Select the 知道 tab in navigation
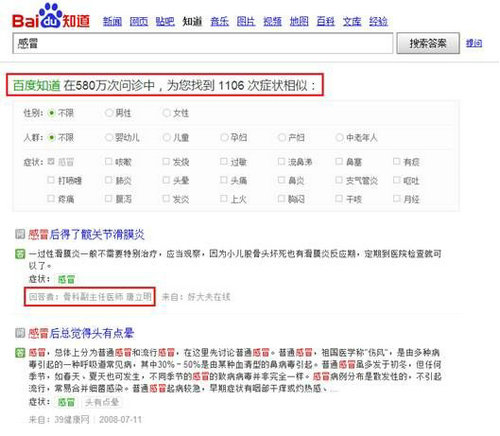The width and height of the screenshot is (500, 436). click(192, 22)
